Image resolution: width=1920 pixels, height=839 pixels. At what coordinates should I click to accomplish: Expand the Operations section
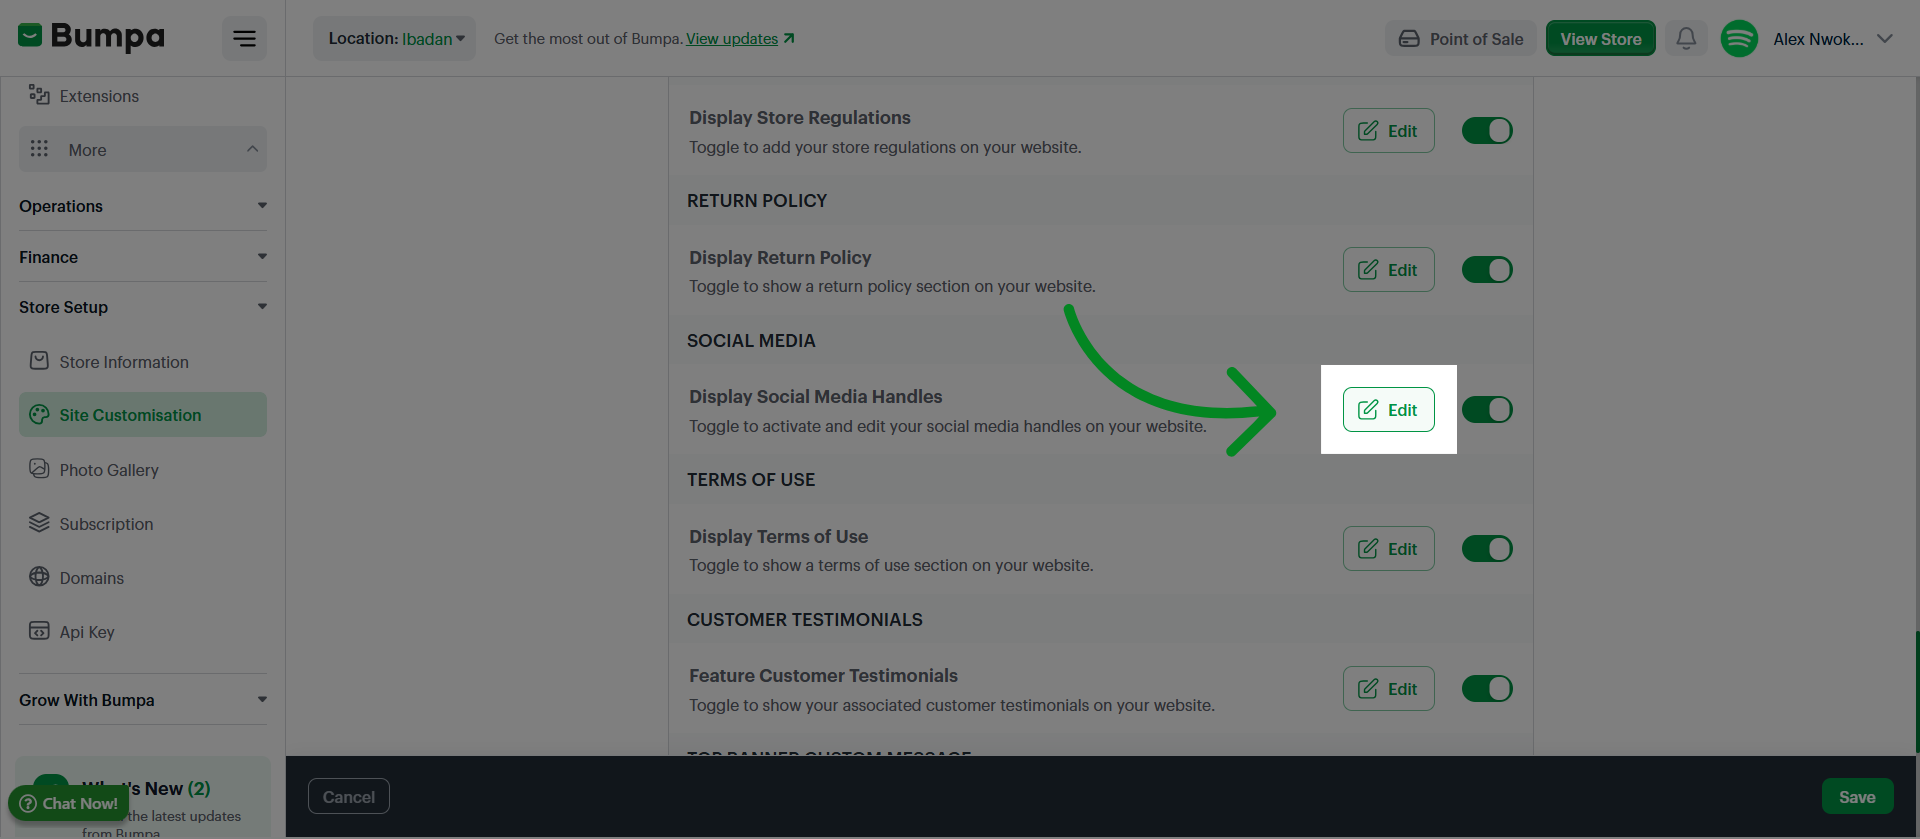(143, 206)
